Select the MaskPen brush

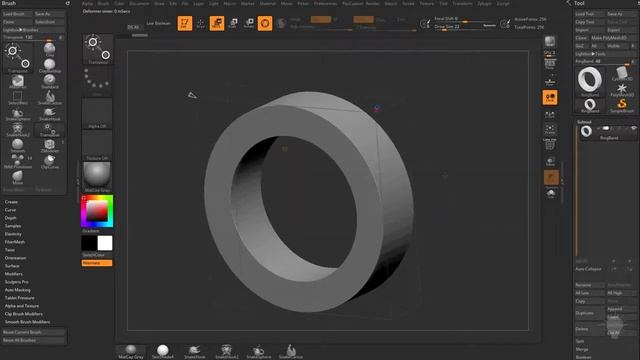[18, 82]
